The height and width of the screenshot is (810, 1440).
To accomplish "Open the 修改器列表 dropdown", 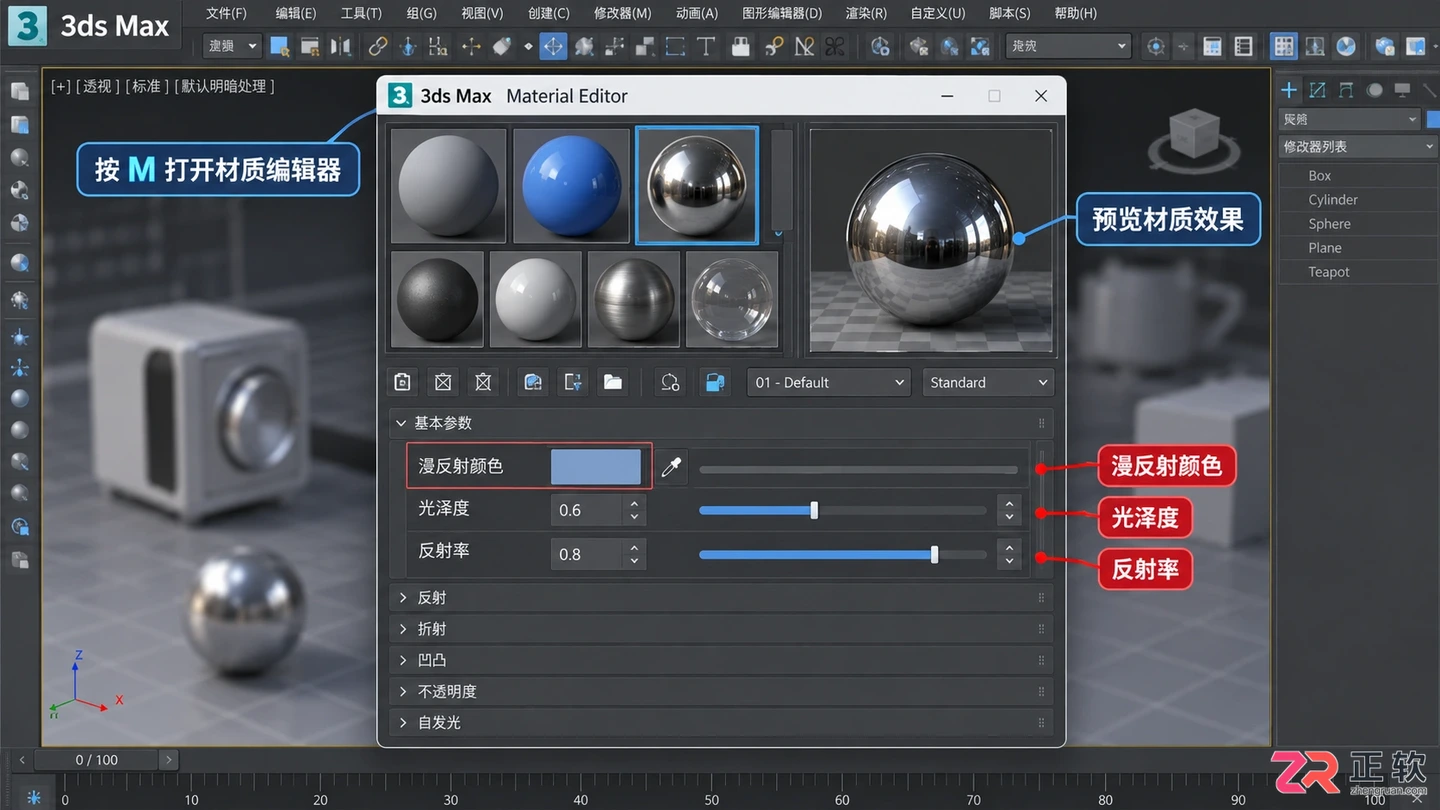I will pos(1358,146).
